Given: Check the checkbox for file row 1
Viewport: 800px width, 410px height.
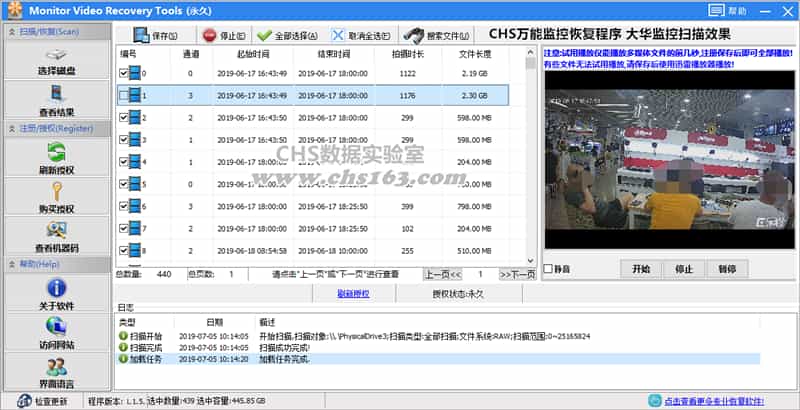Looking at the screenshot, I should pyautogui.click(x=123, y=95).
